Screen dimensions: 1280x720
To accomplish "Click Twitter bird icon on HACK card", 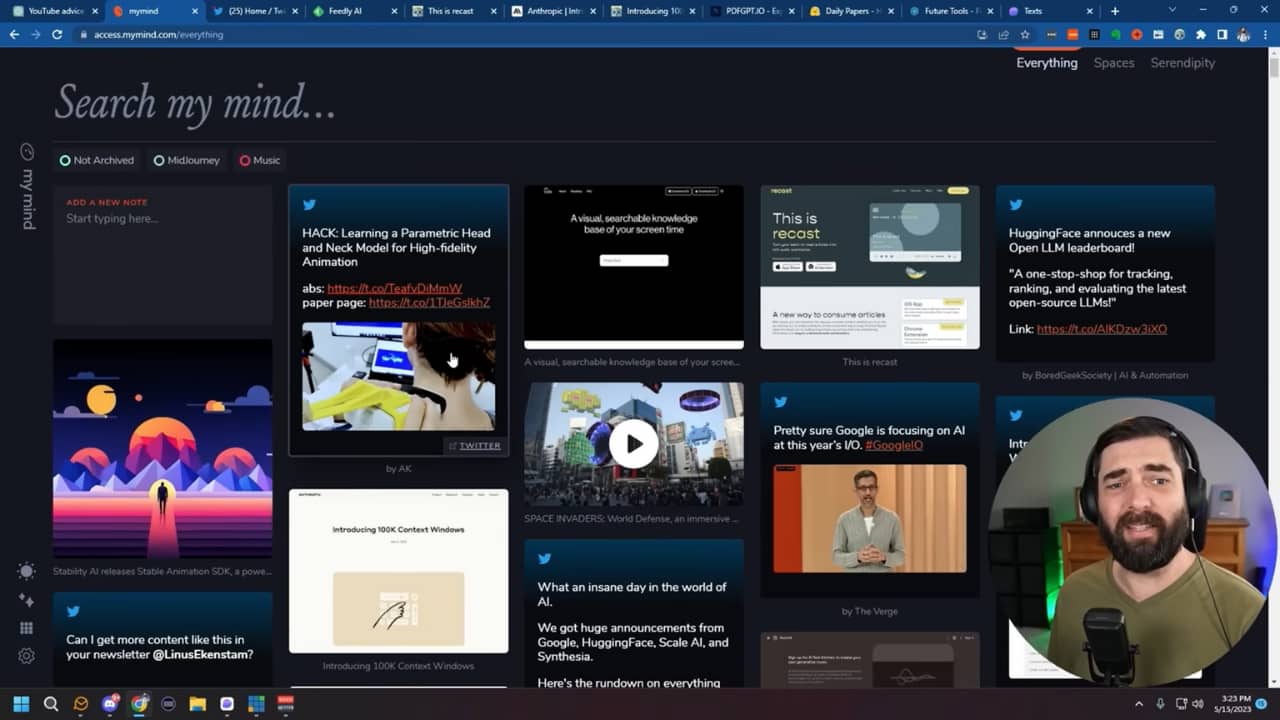I will click(310, 205).
